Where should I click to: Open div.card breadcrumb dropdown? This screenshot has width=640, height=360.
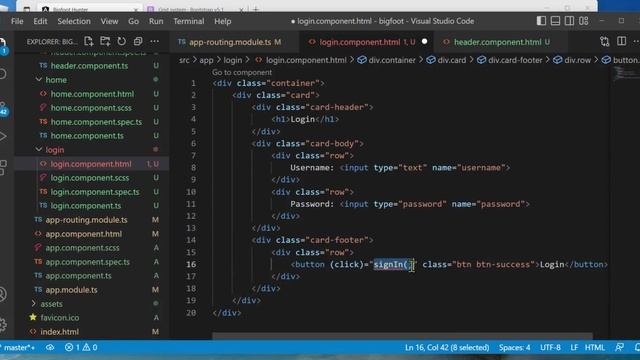[446, 60]
